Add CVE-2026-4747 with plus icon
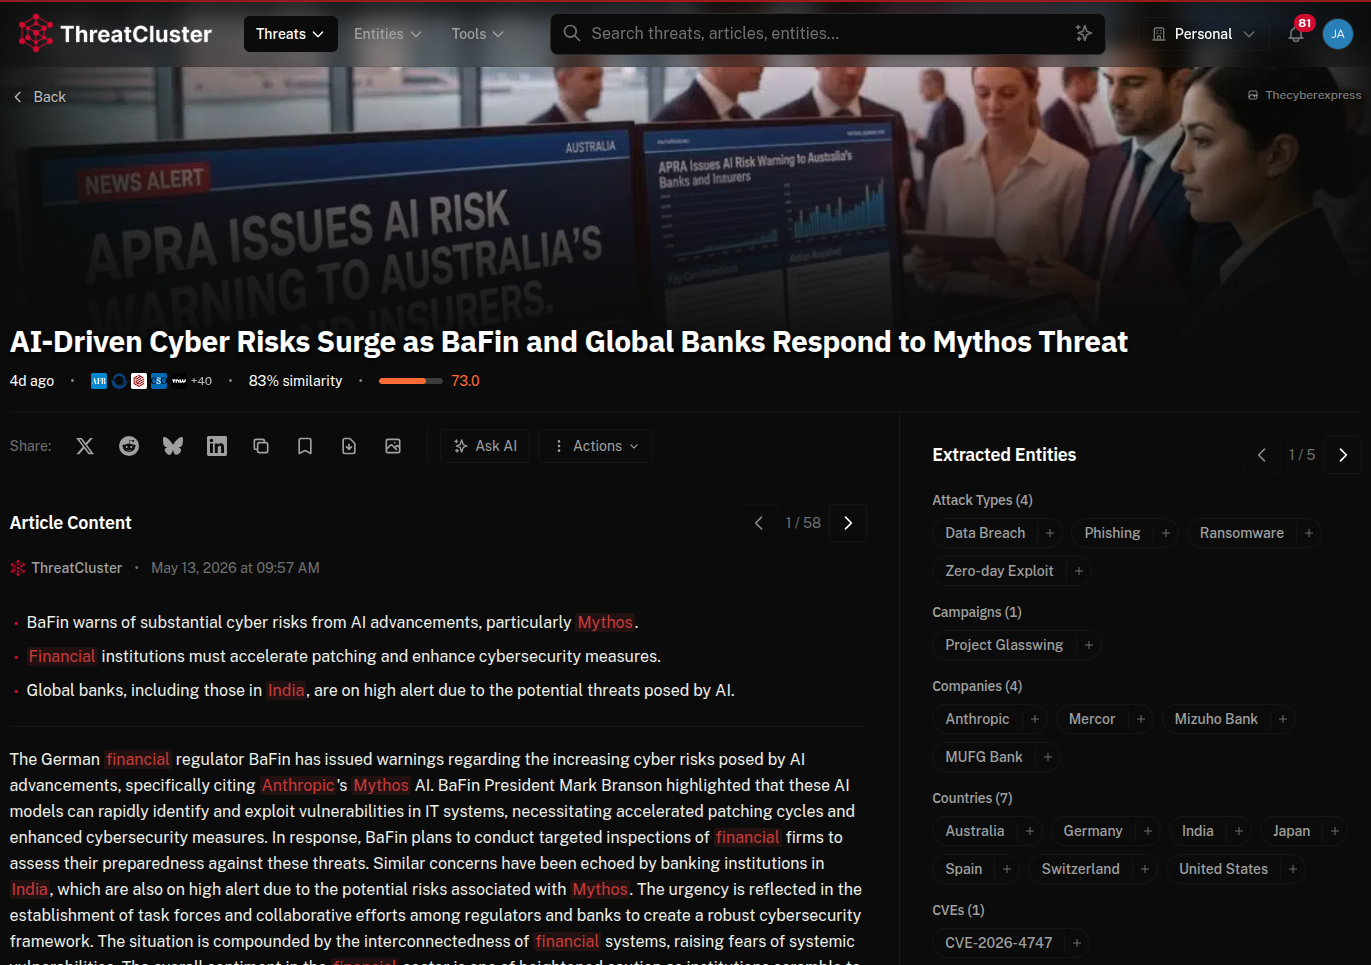1371x965 pixels. (x=1077, y=943)
